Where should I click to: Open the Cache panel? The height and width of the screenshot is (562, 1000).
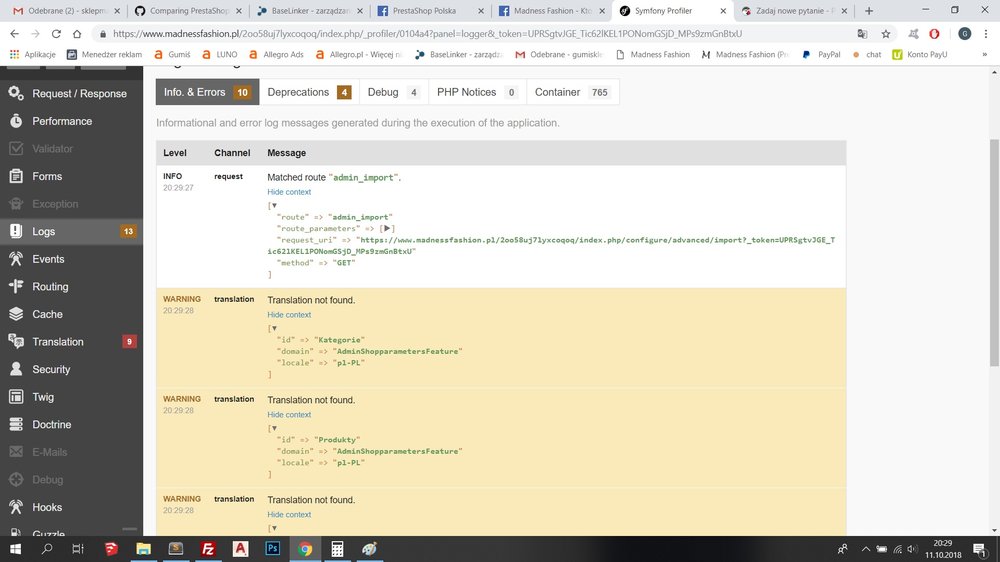[71, 314]
